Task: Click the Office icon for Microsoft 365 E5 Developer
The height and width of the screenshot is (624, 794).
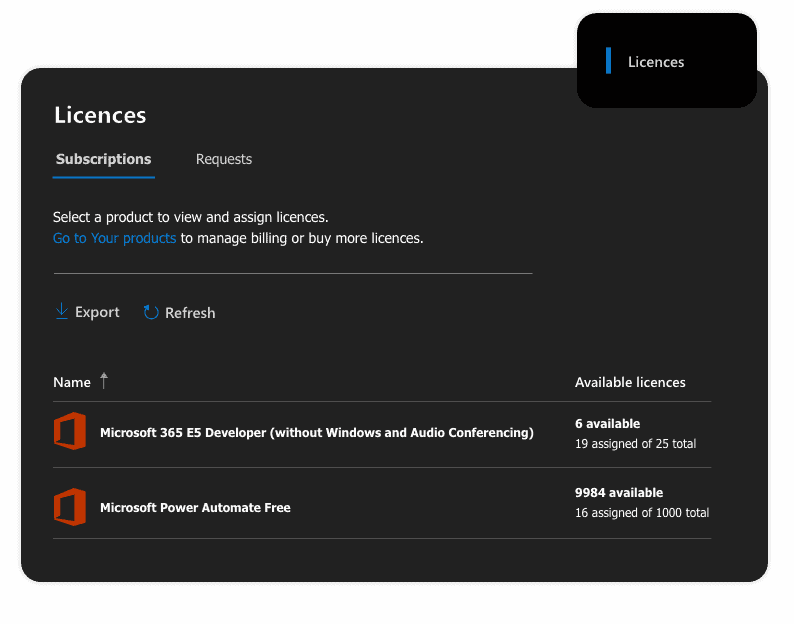Action: point(70,431)
